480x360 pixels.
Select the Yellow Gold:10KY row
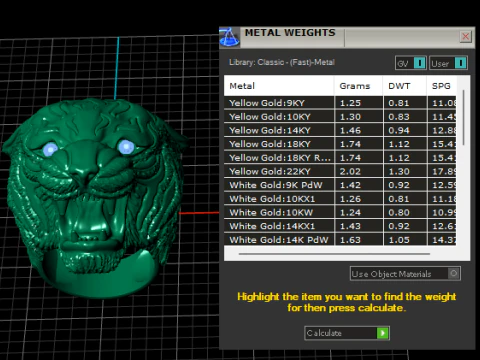[x=340, y=117]
